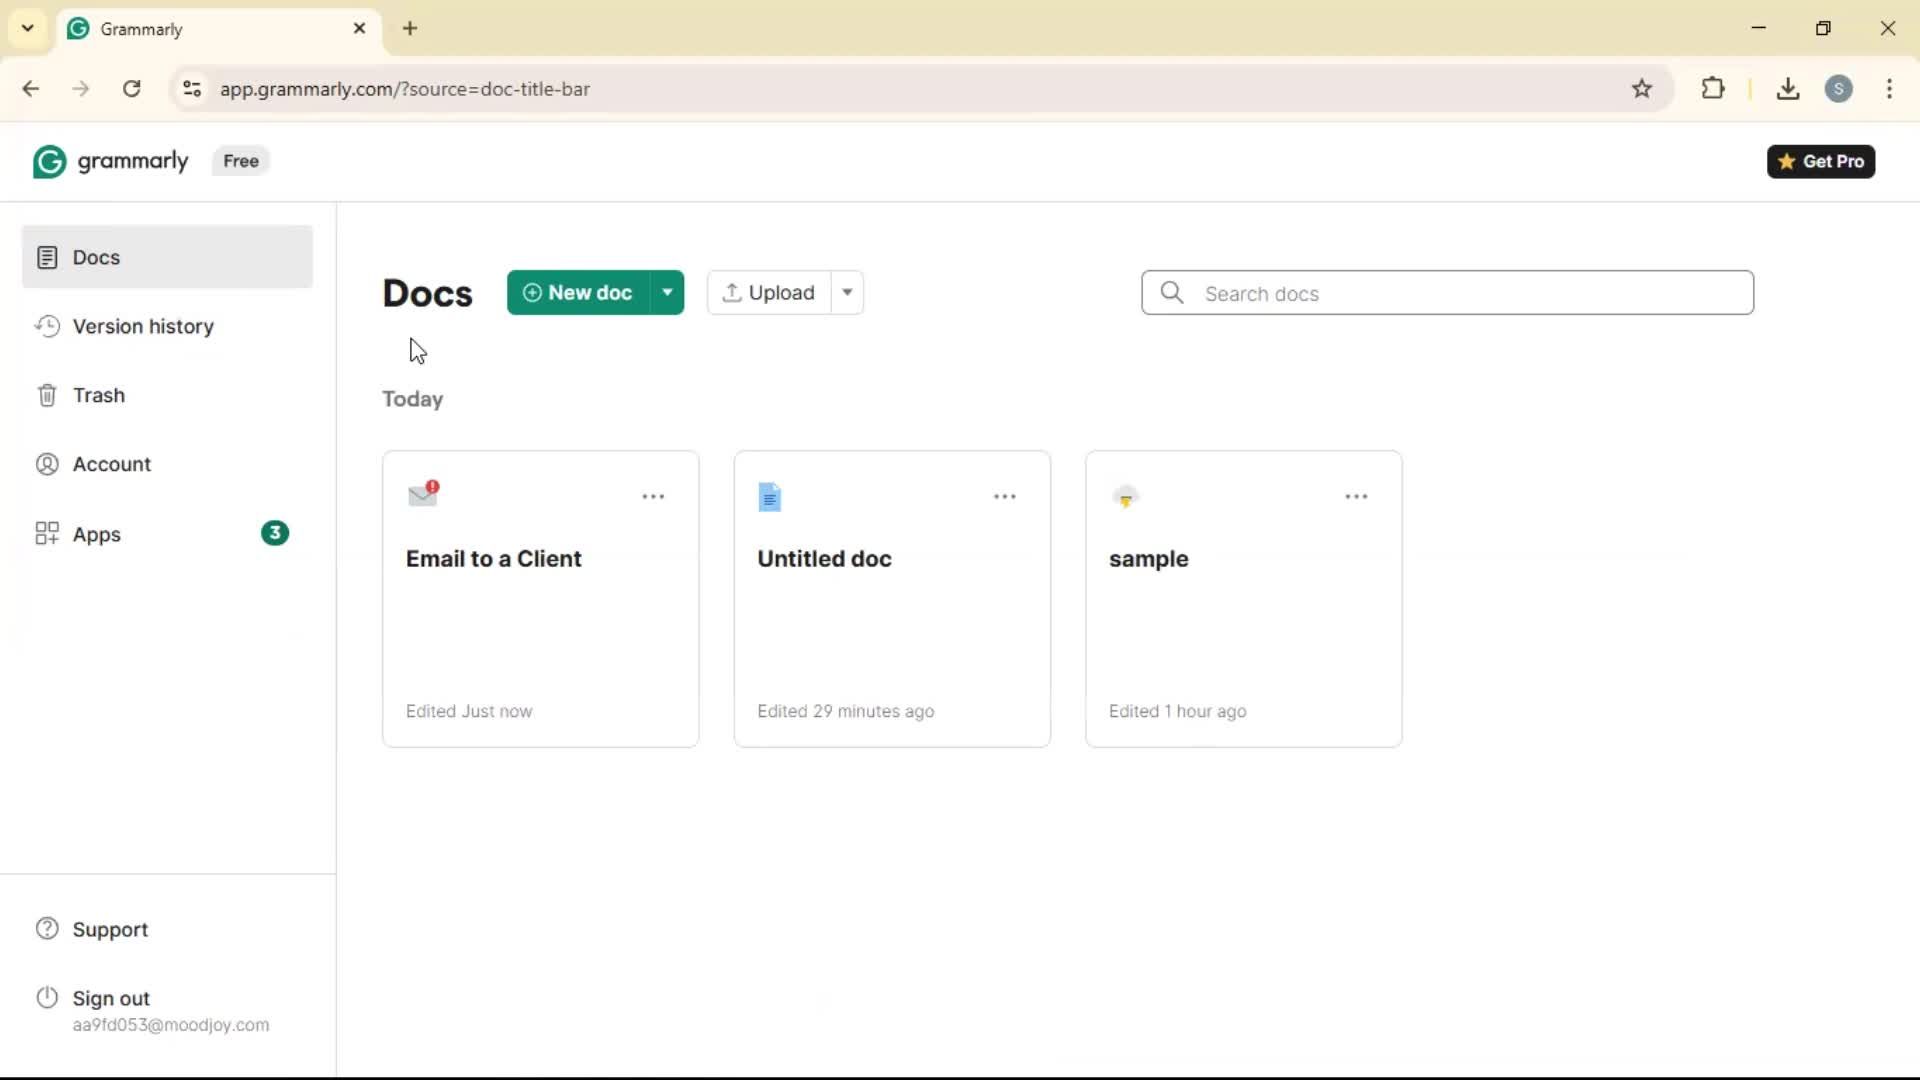Open the Apps section with badge 3
Viewport: 1920px width, 1080px height.
point(97,534)
